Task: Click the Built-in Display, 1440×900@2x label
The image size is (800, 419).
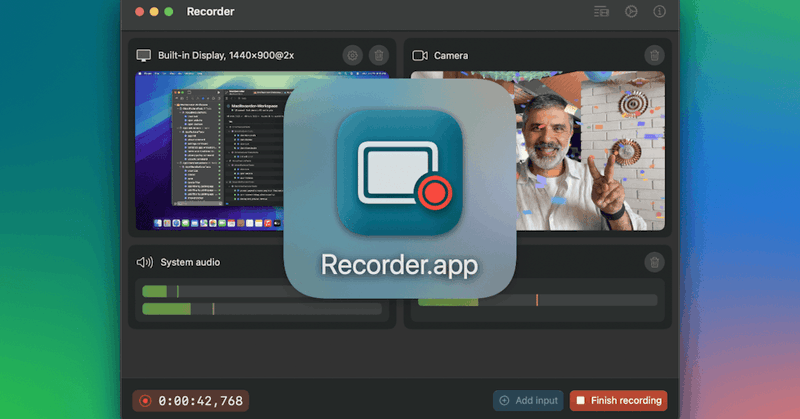Action: (x=226, y=55)
